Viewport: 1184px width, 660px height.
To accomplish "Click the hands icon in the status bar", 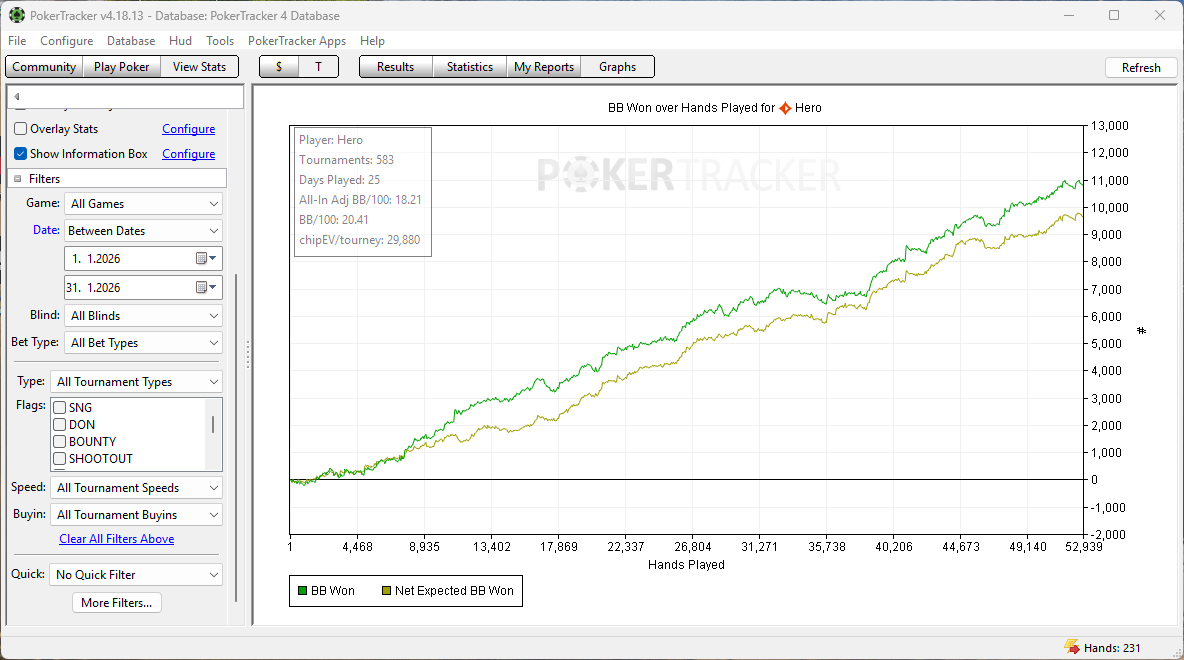I will tap(1071, 647).
